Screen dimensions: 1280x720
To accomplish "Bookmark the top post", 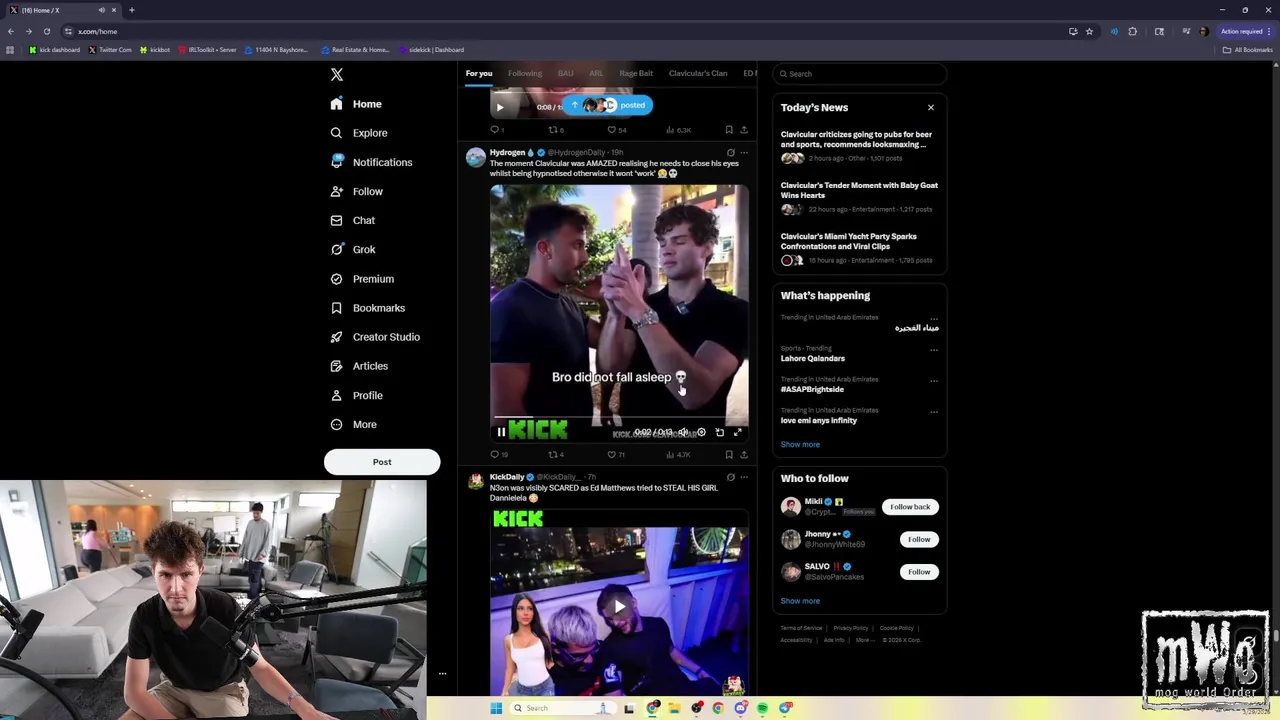I will (x=729, y=130).
